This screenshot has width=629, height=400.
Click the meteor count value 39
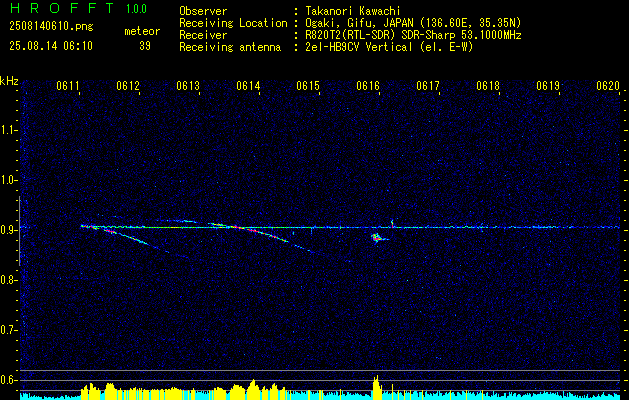(x=145, y=46)
